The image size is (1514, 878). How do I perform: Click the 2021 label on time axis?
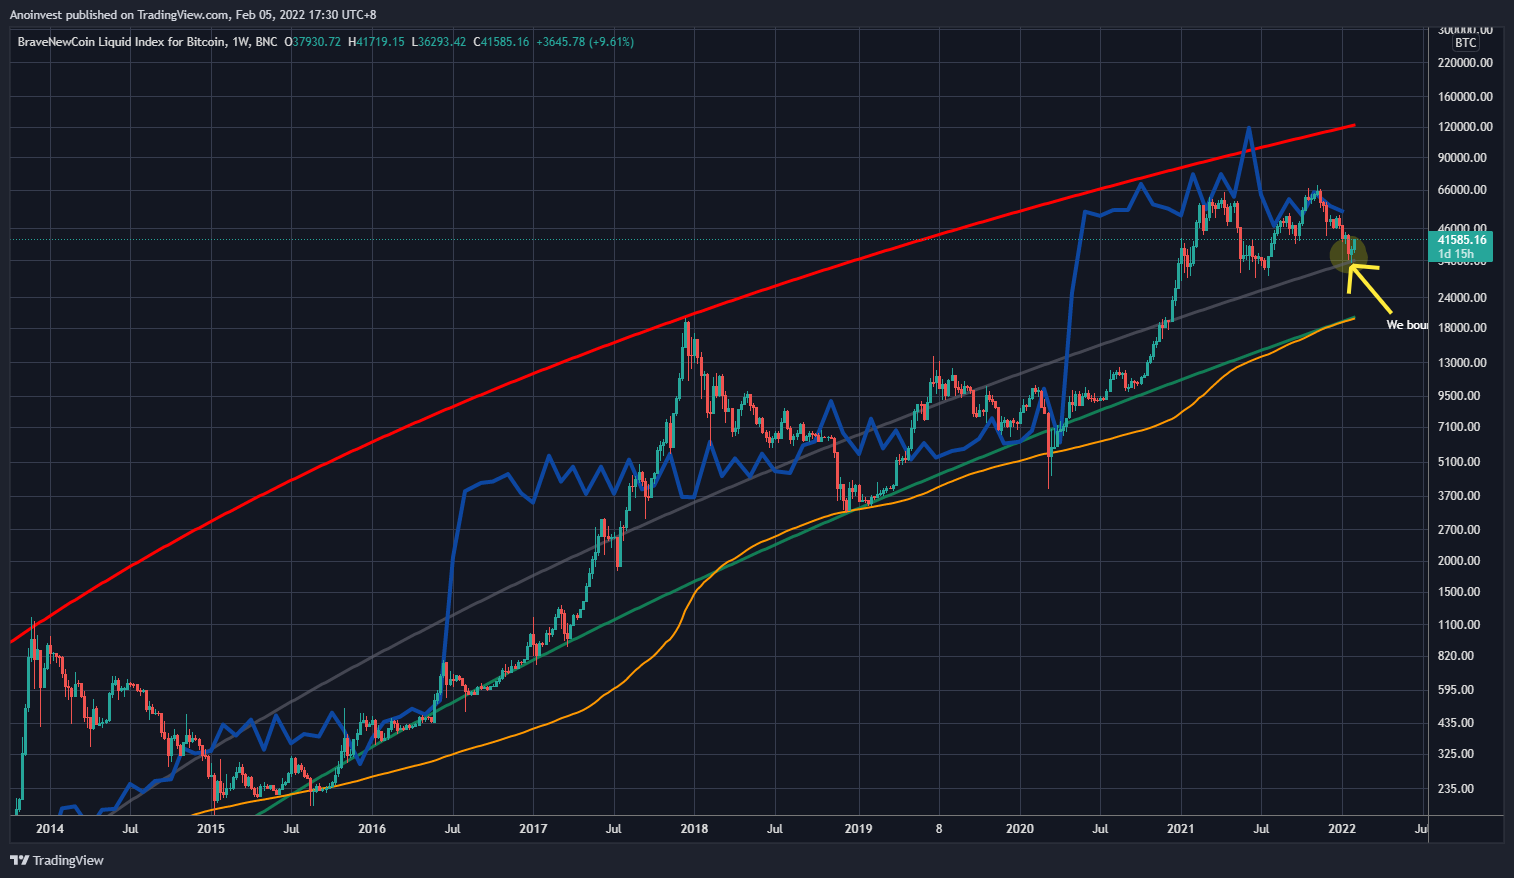[1181, 829]
